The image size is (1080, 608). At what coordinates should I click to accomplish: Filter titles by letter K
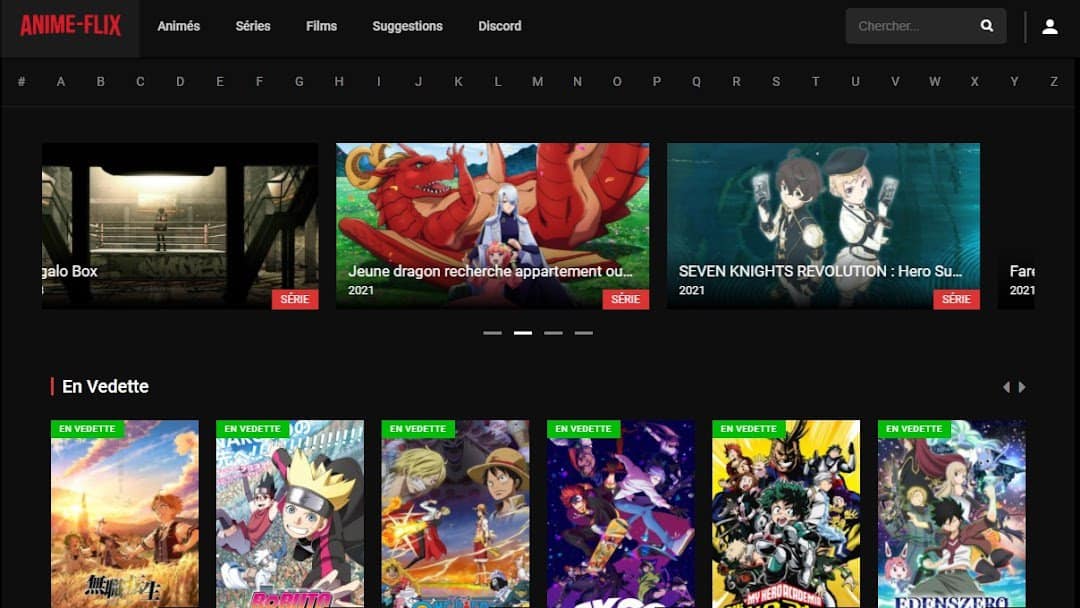(x=458, y=81)
